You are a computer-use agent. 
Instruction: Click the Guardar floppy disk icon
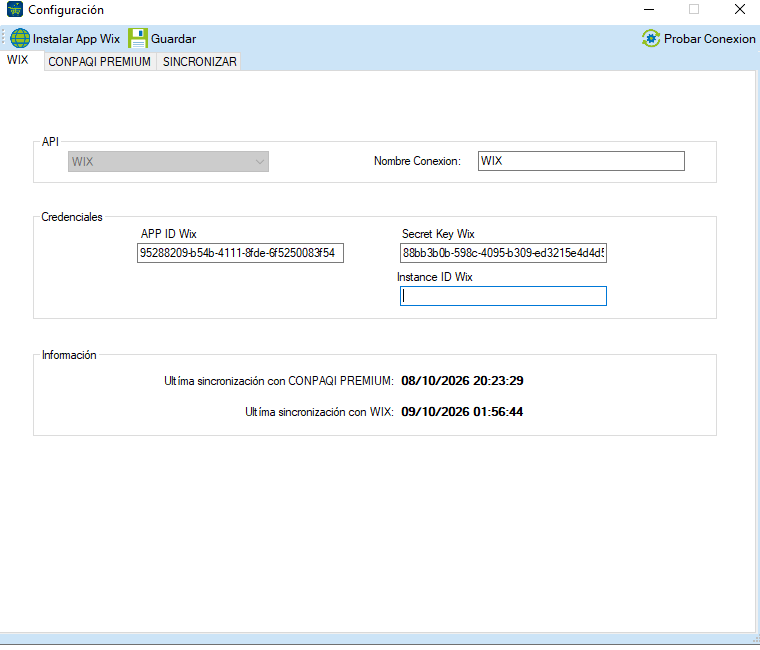point(138,38)
